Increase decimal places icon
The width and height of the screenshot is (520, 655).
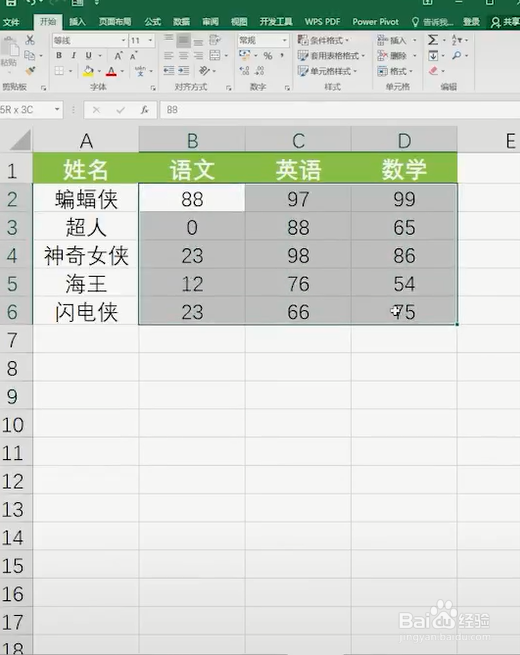pos(244,71)
